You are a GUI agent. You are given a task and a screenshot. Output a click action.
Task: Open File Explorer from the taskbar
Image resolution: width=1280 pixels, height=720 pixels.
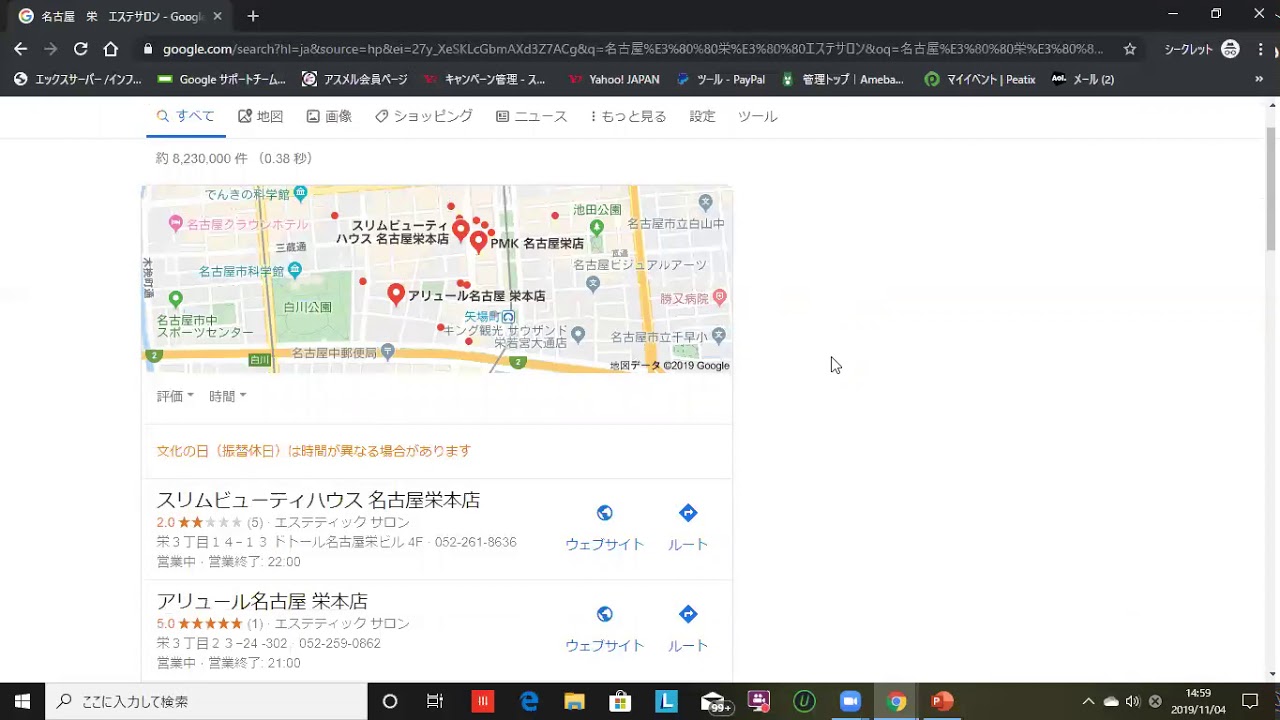(x=574, y=701)
